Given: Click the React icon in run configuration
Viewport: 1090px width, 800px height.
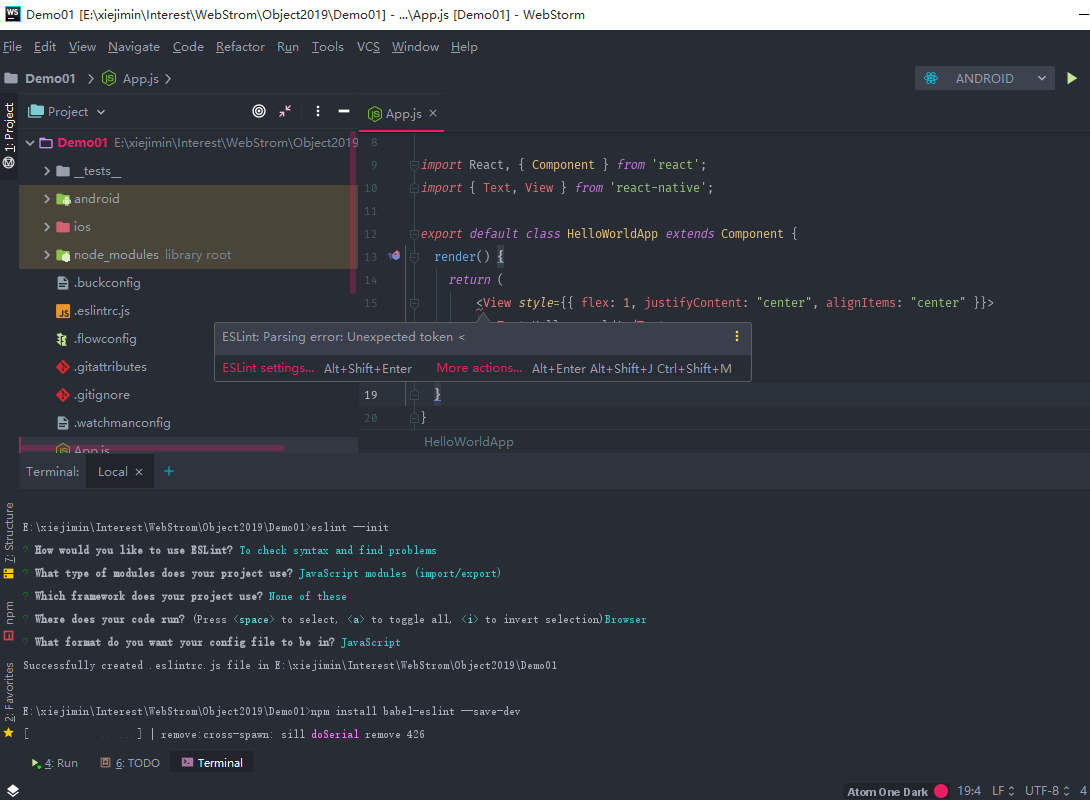Looking at the screenshot, I should [931, 79].
